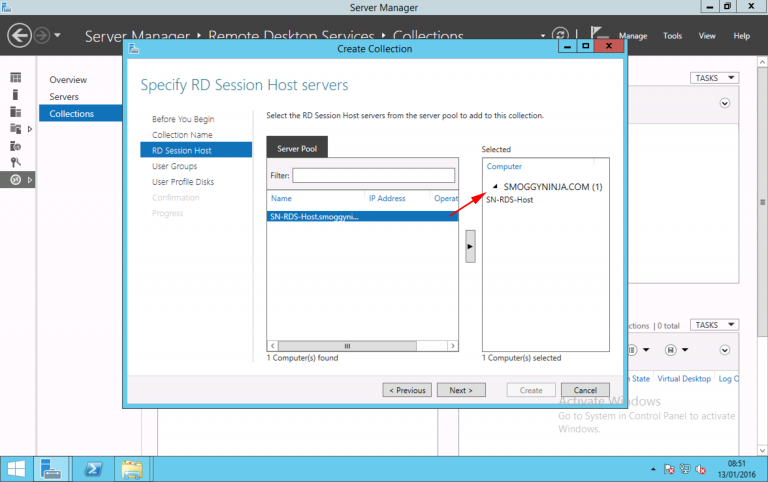This screenshot has width=768, height=482.
Task: Open the Help menu
Action: pos(742,36)
